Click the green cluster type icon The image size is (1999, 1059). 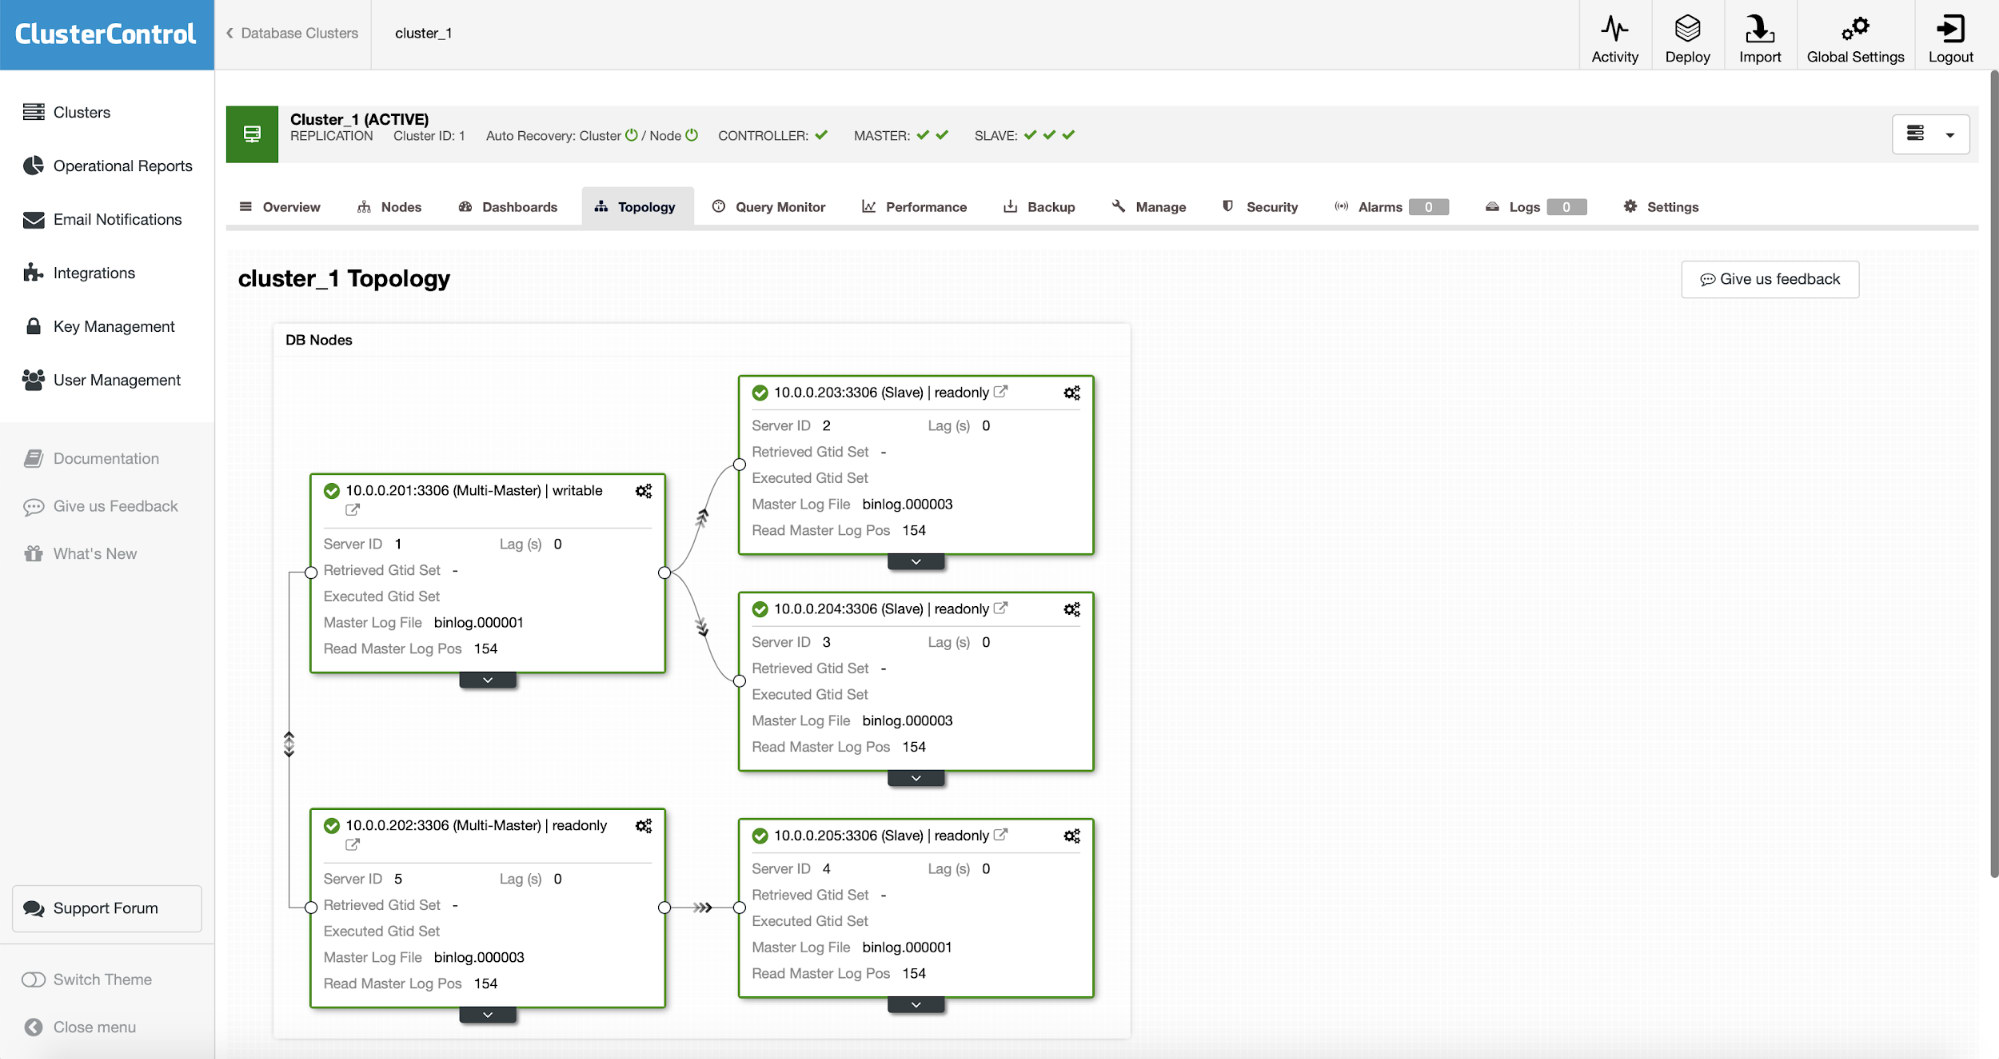(x=252, y=134)
